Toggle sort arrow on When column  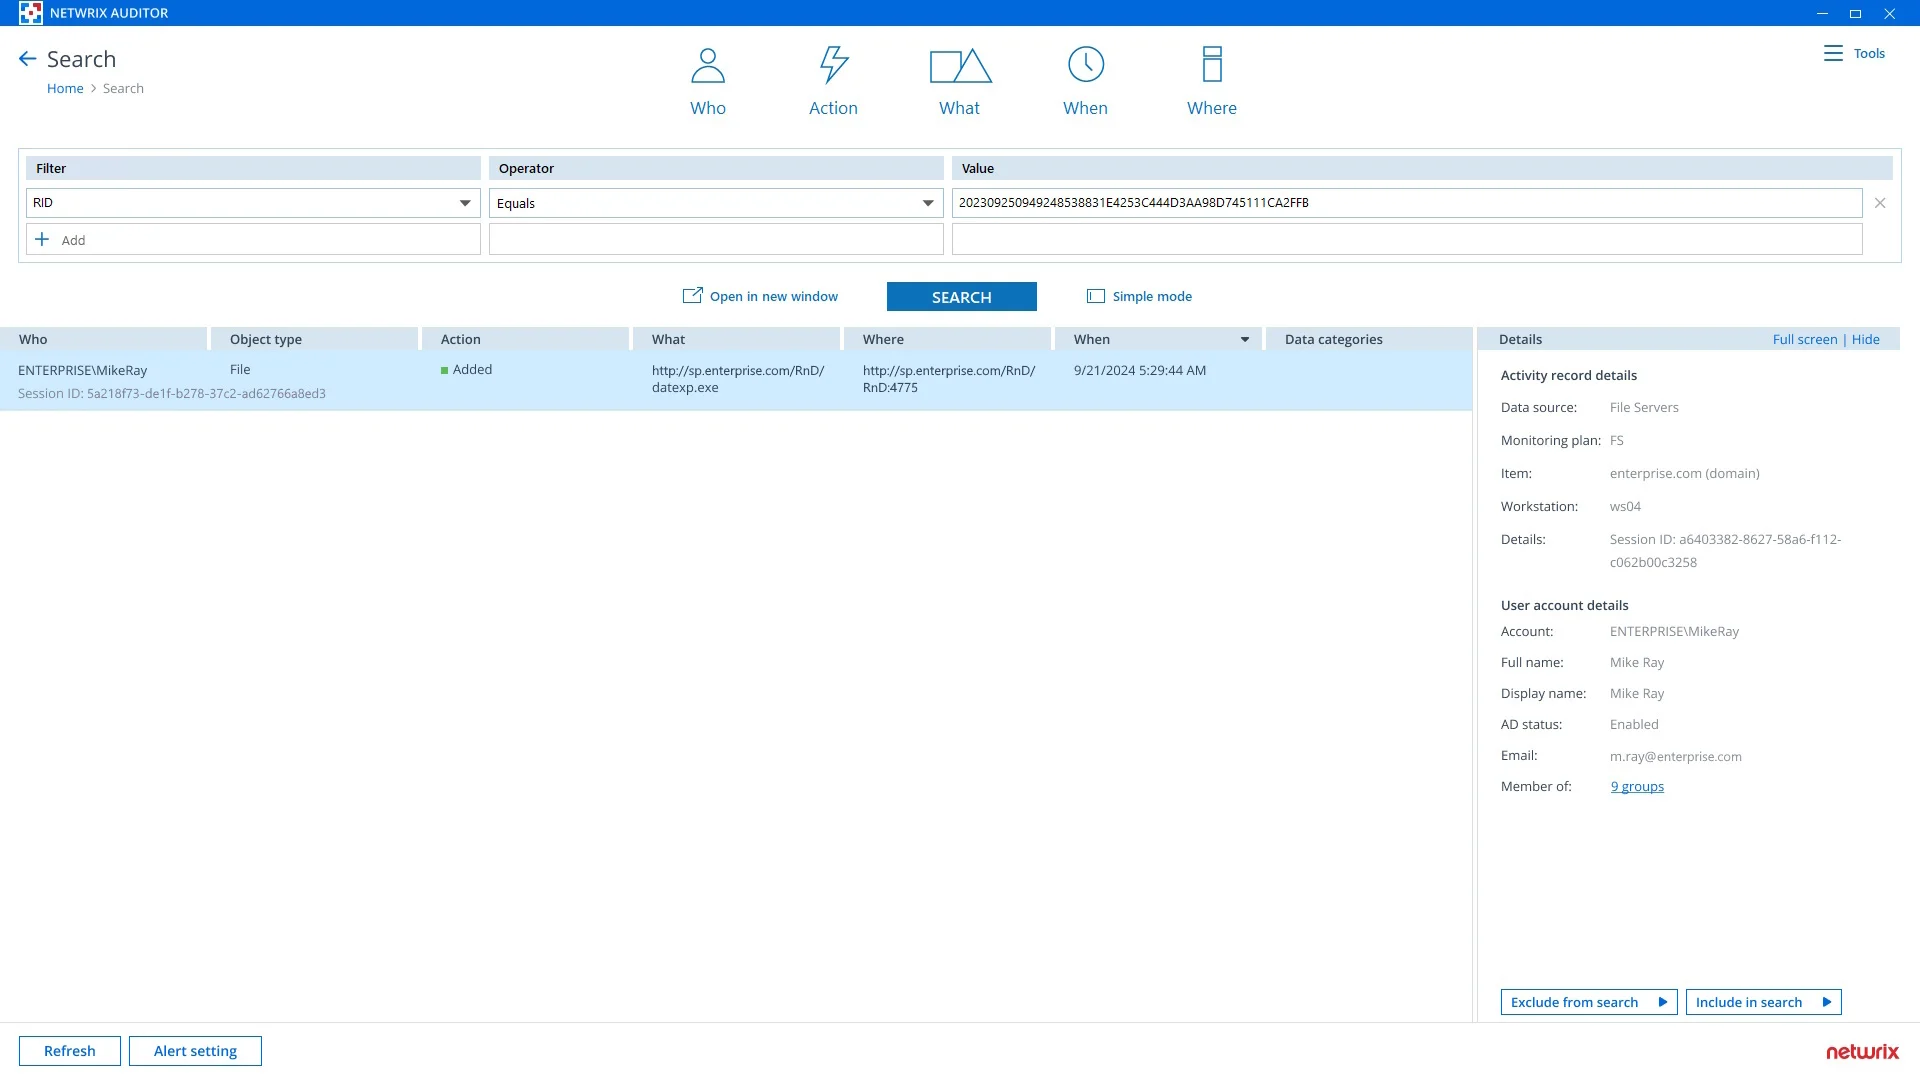(x=1245, y=340)
